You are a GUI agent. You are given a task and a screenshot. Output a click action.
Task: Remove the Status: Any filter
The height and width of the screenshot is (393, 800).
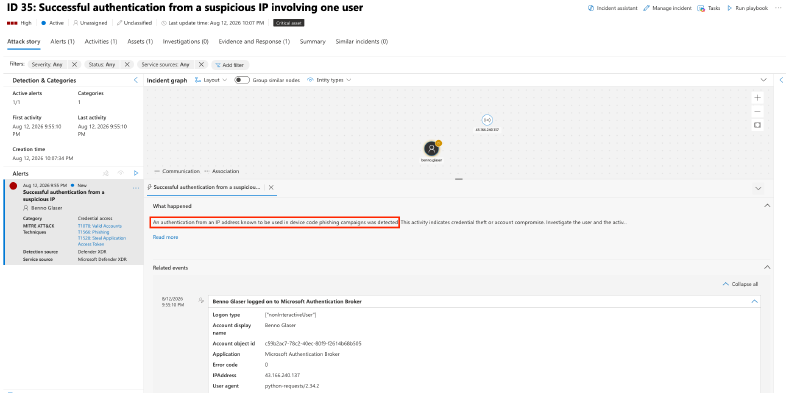(x=127, y=65)
